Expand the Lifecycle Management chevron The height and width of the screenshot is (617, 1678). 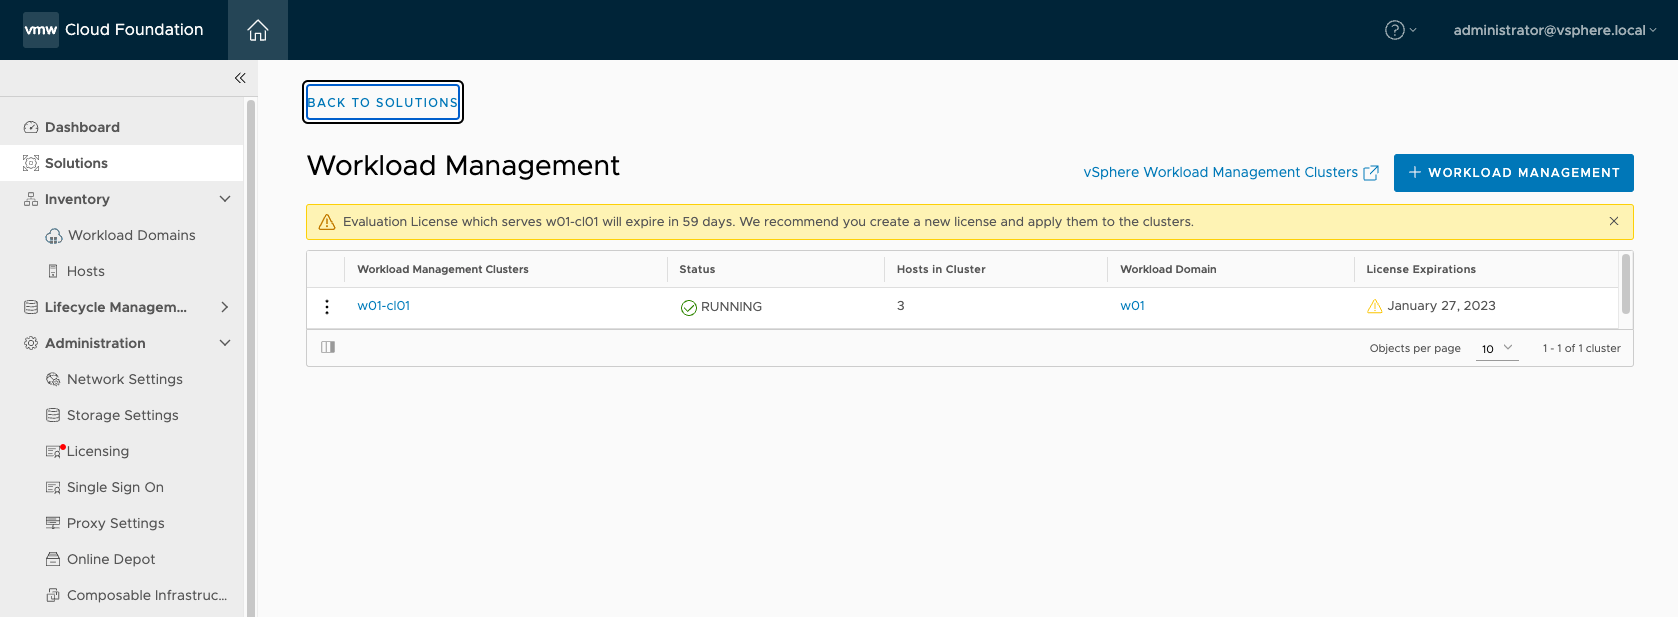click(225, 307)
